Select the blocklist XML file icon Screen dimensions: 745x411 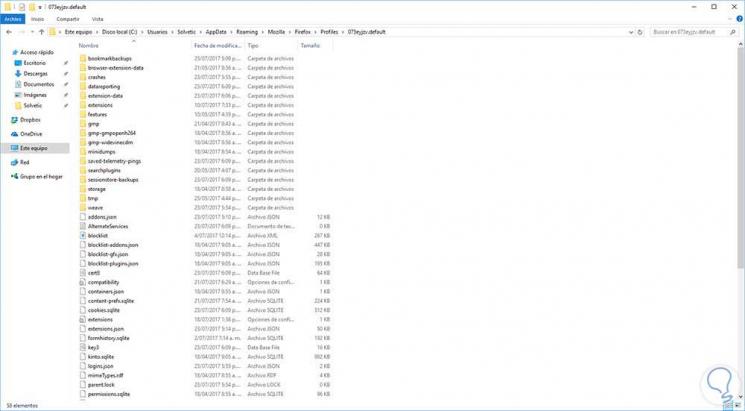coord(83,236)
